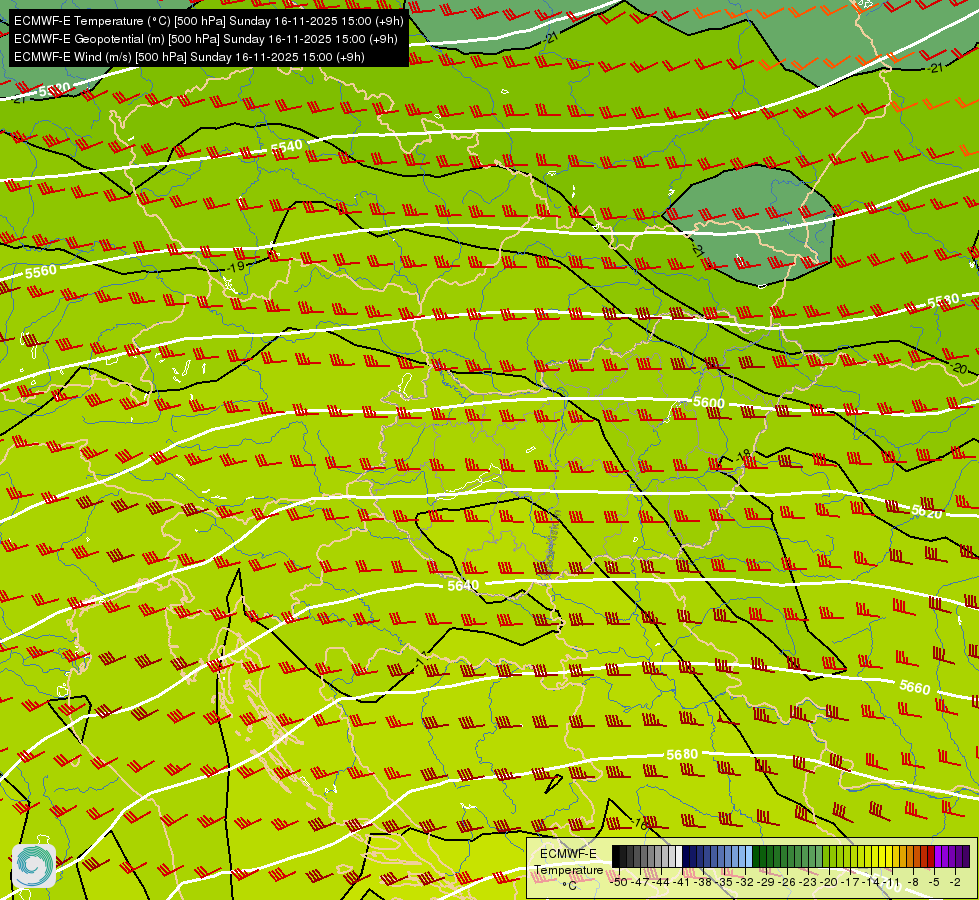Viewport: 979px width, 900px height.
Task: Select the ECMWF-E Wind title line
Action: (x=189, y=57)
